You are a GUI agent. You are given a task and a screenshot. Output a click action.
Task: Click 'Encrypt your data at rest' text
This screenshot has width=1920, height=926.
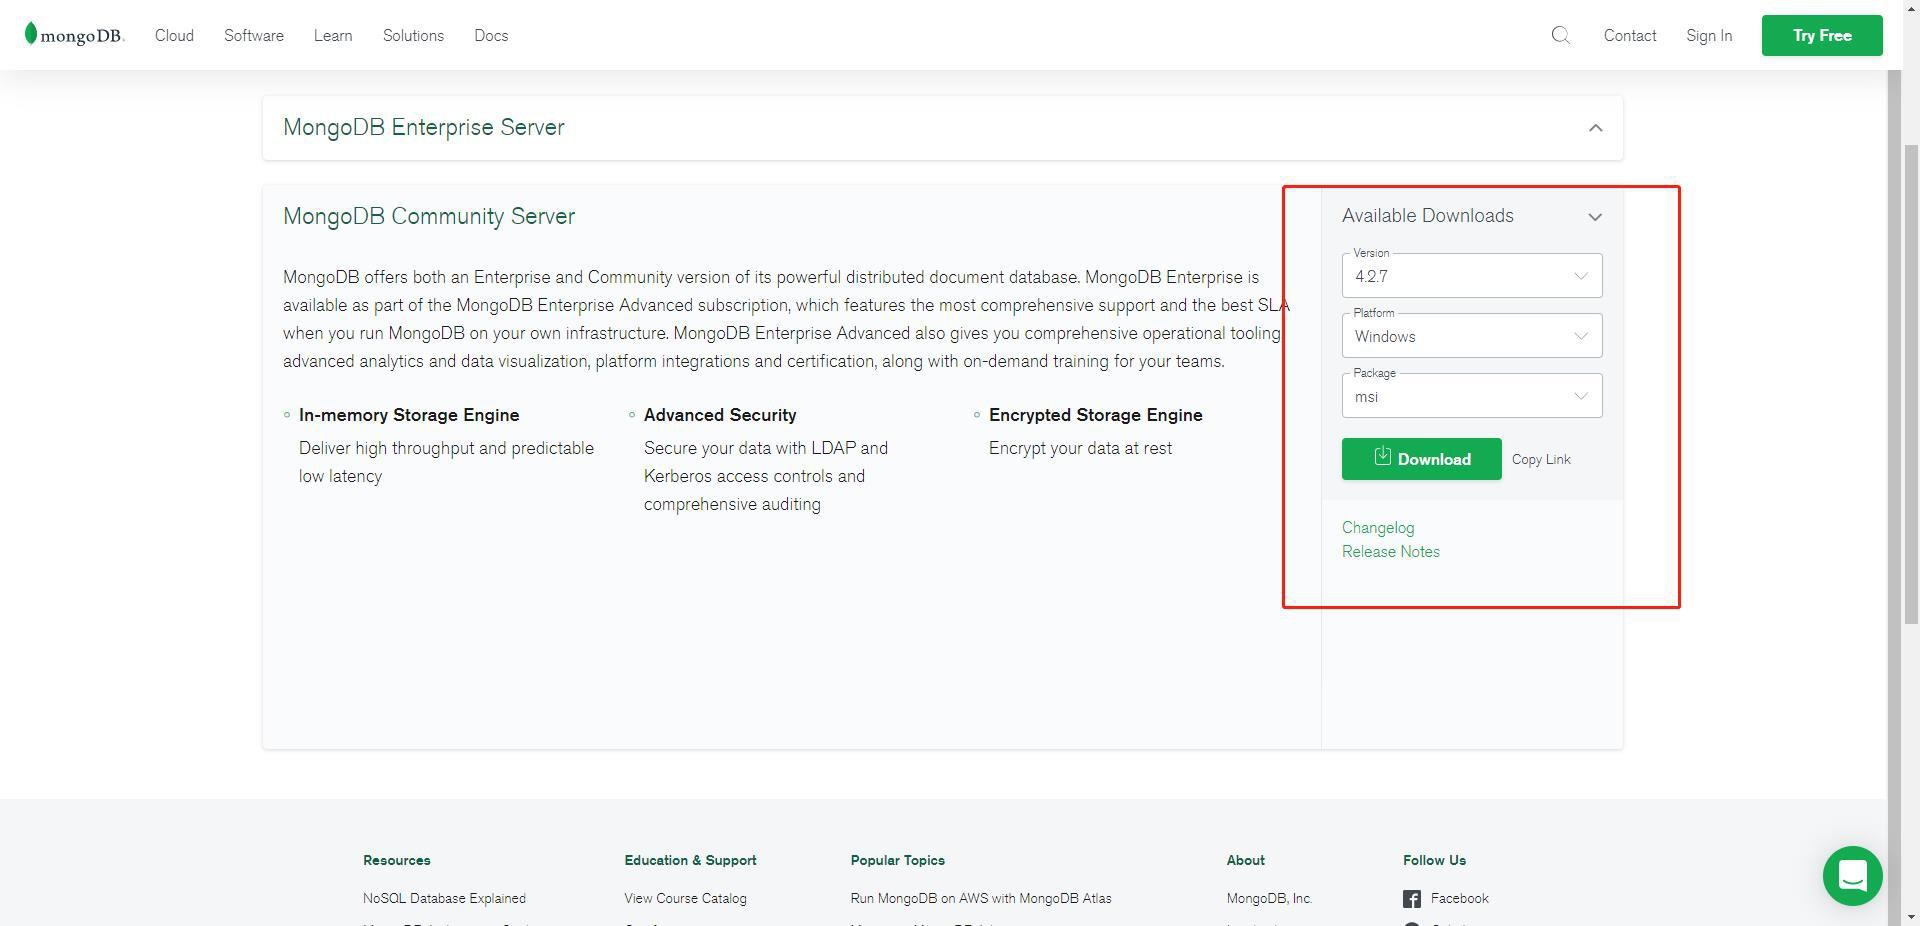[x=1080, y=448]
